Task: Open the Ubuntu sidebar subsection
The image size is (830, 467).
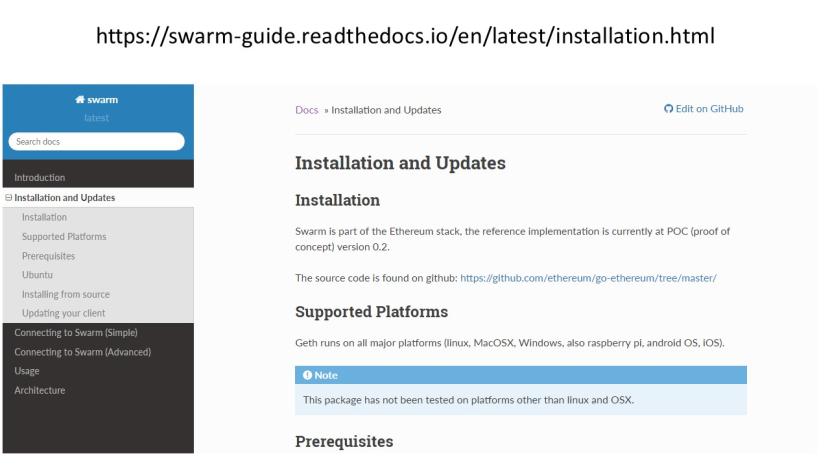Action: point(37,274)
